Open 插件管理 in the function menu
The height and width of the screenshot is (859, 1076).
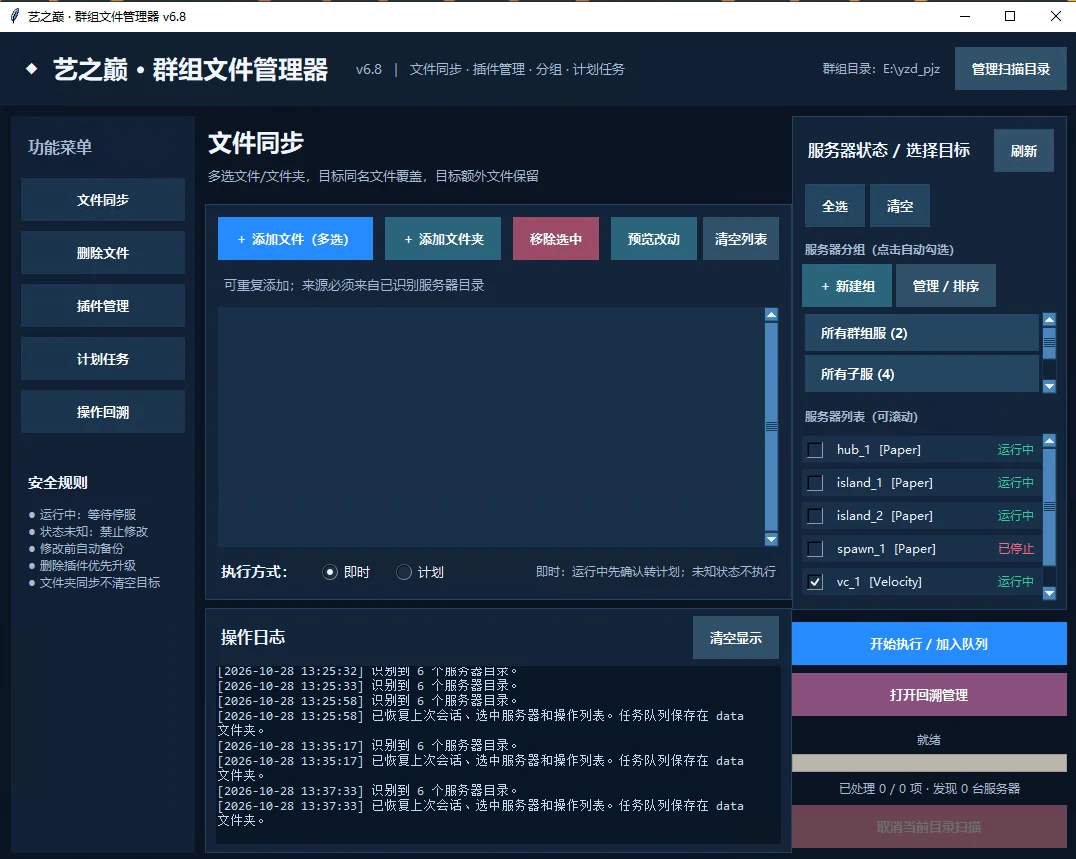click(103, 305)
